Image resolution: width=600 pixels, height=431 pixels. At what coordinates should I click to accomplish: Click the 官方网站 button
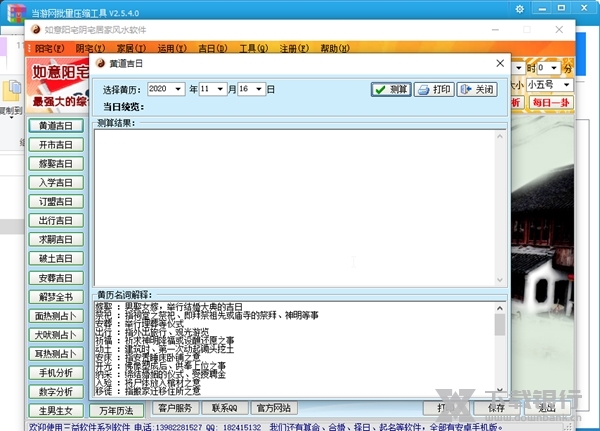pyautogui.click(x=273, y=409)
